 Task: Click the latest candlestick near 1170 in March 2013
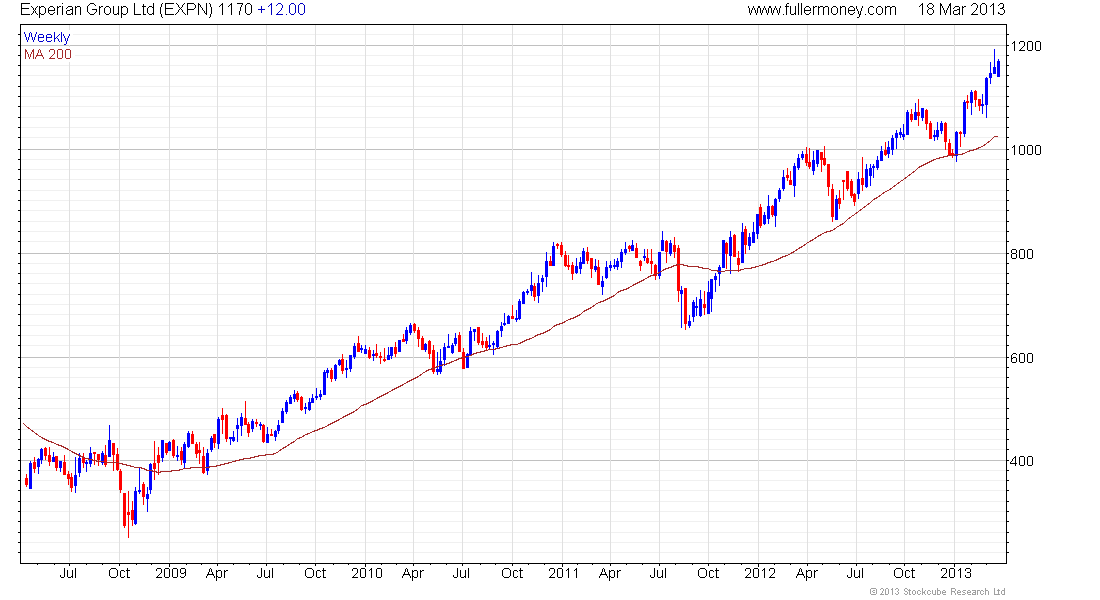(998, 68)
